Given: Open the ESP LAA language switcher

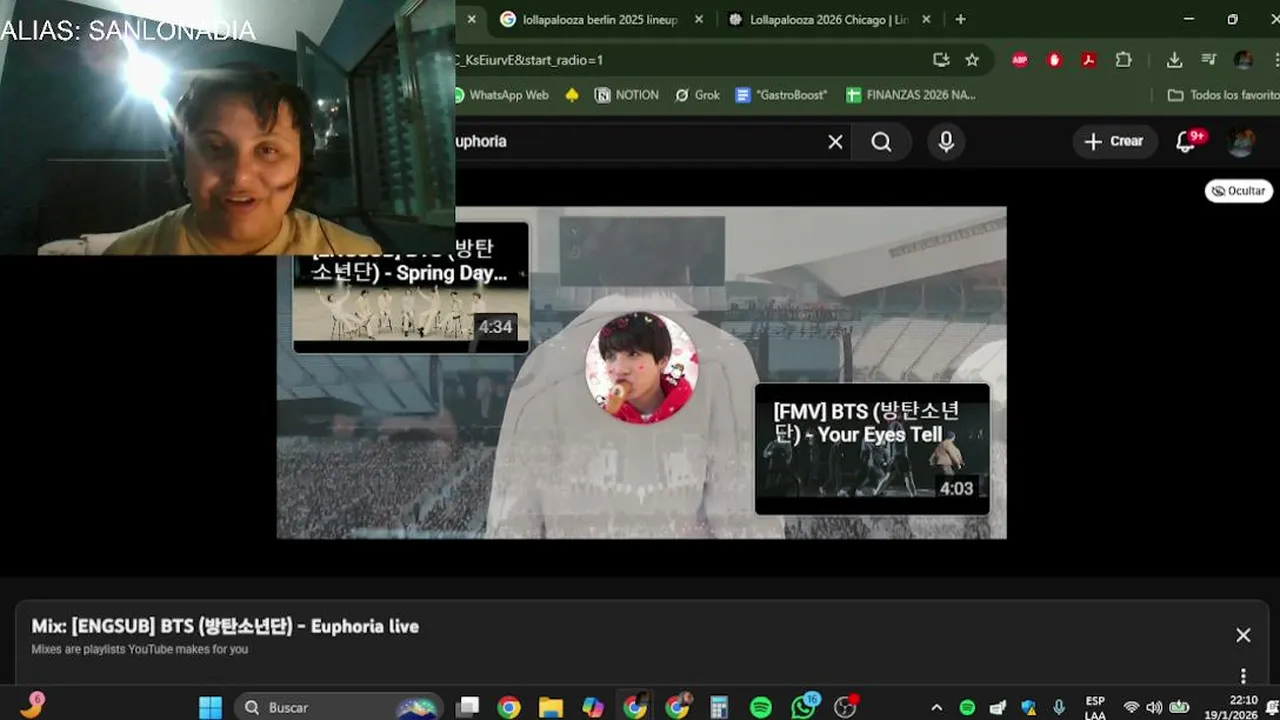Looking at the screenshot, I should coord(1095,707).
